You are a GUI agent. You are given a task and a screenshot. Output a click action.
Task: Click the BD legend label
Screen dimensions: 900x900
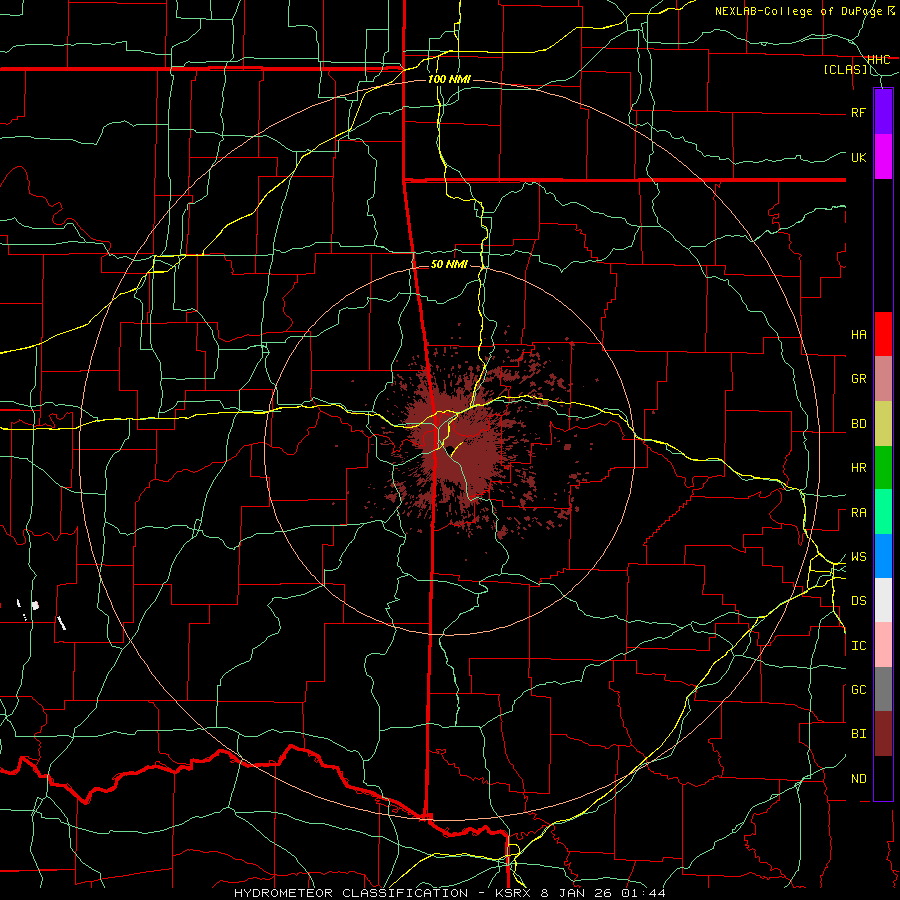click(x=858, y=424)
